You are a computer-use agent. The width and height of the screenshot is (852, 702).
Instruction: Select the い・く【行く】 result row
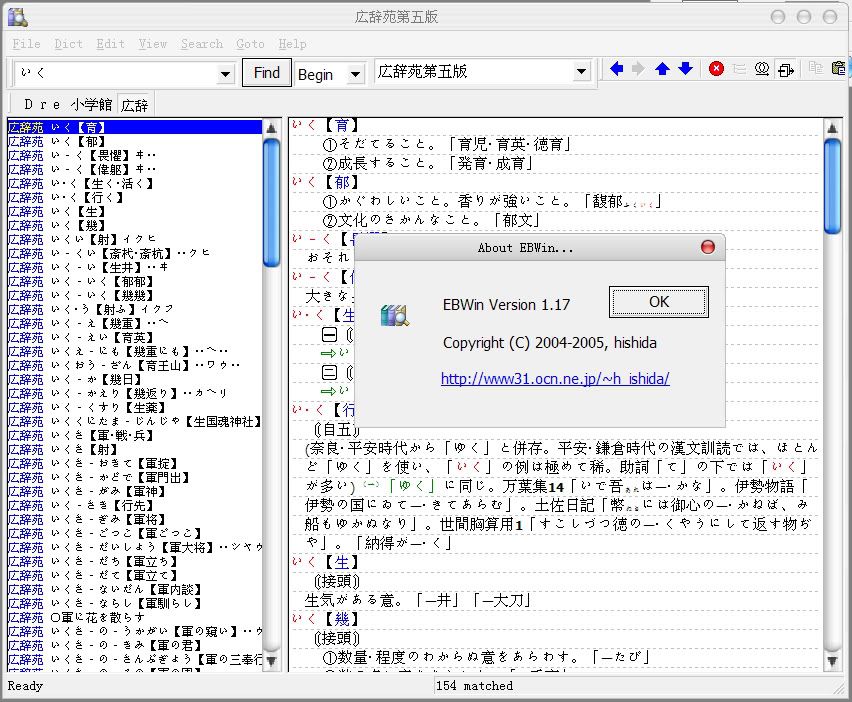135,197
